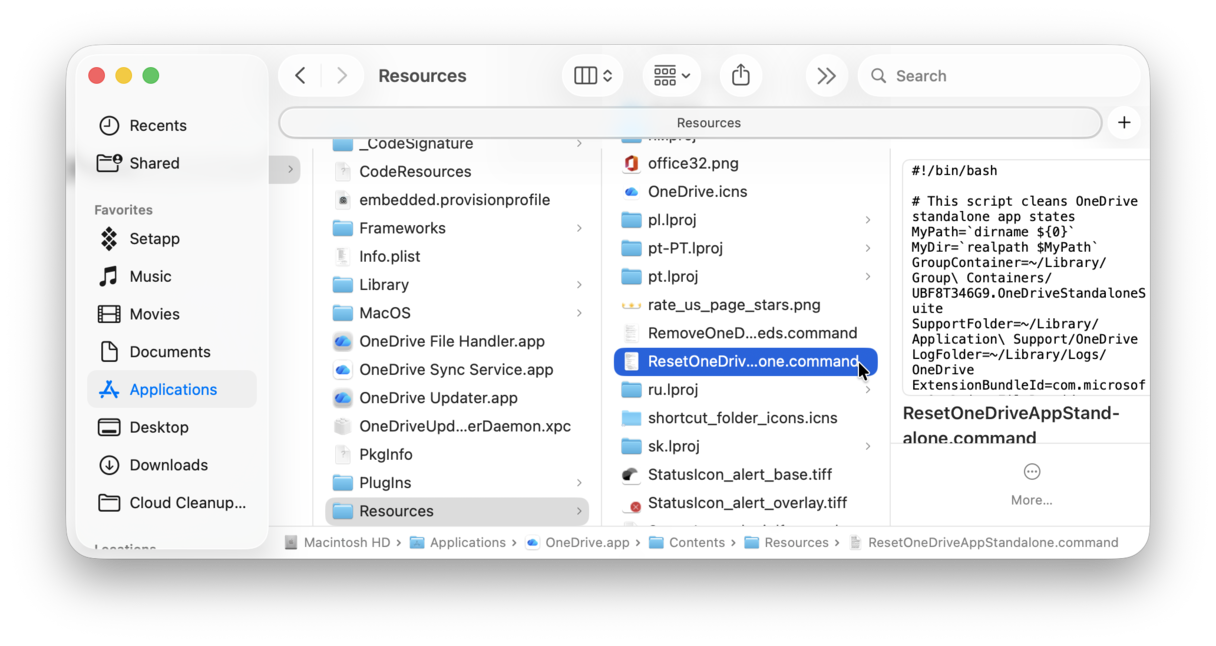Click Resources in the path bar

787,543
